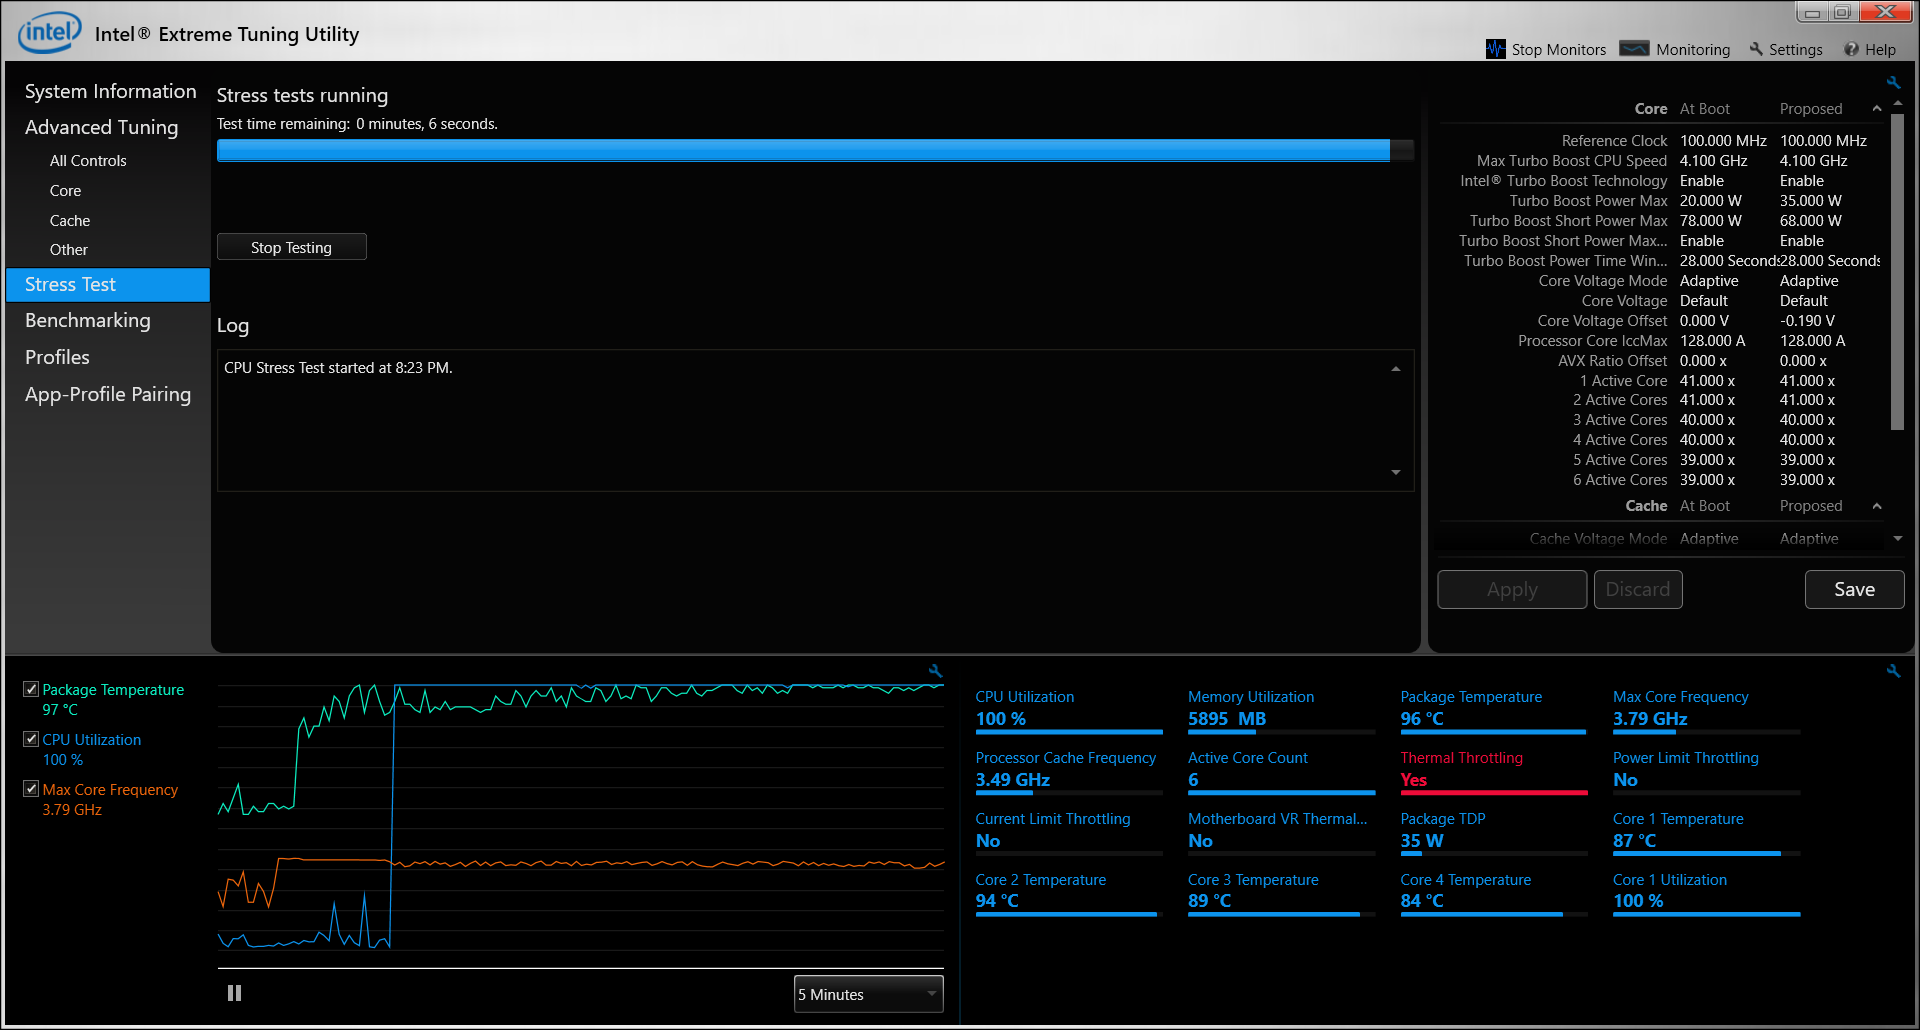
Task: Click the CPU Stress Test started log entry
Action: [338, 368]
